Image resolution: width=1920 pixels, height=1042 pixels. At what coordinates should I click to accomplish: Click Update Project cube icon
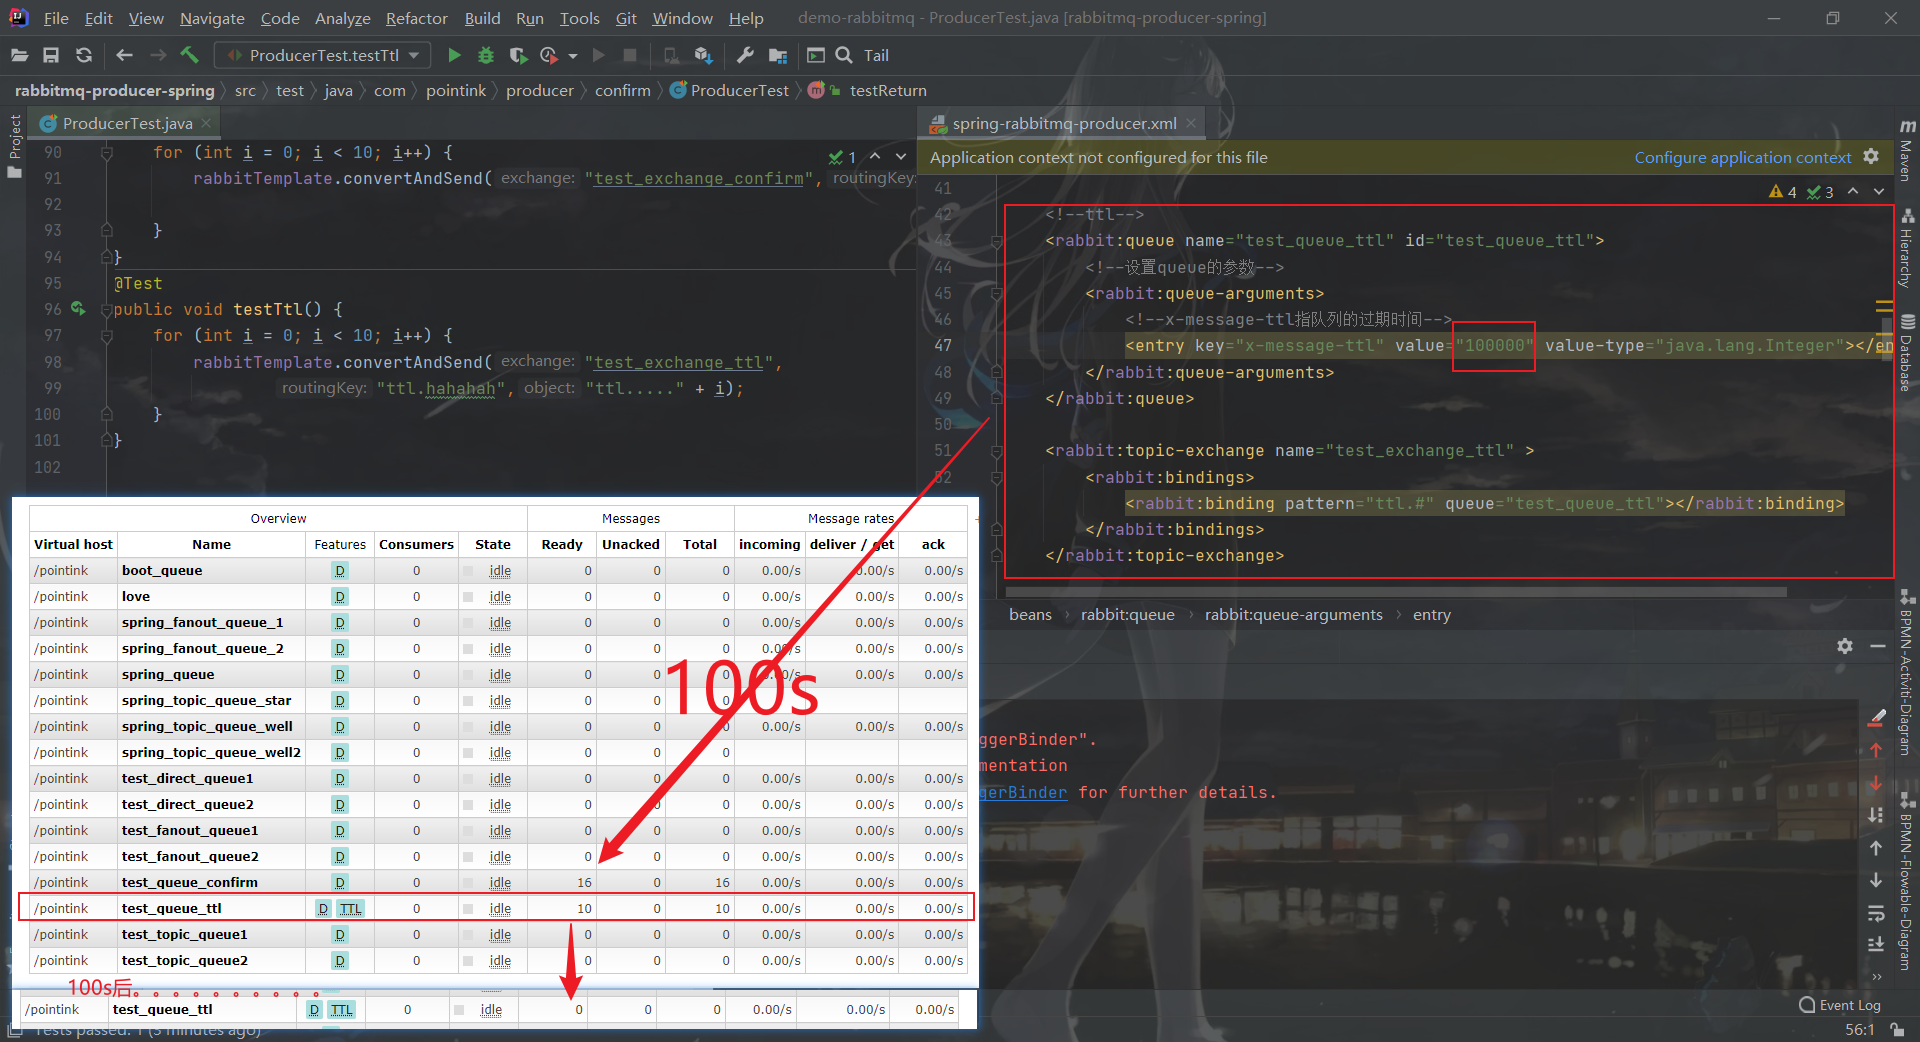point(703,55)
